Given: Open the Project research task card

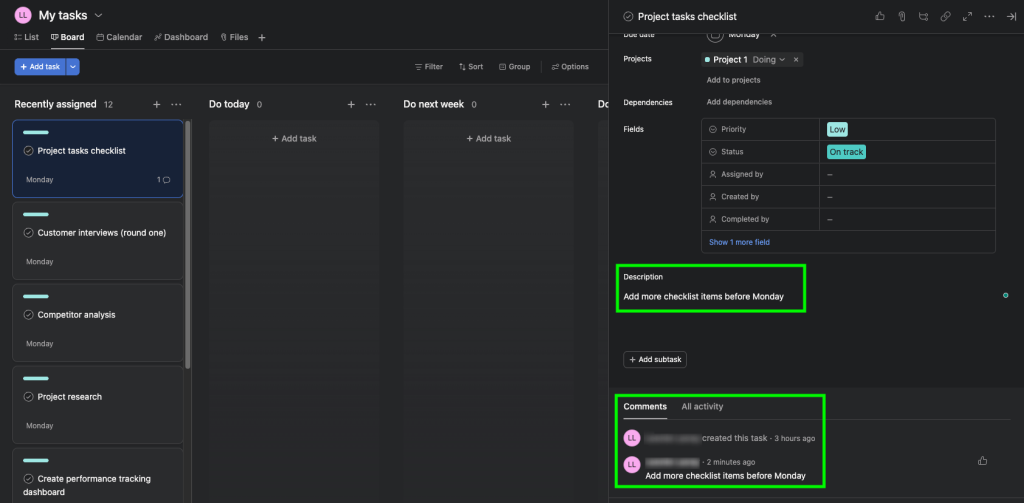Looking at the screenshot, I should [98, 405].
